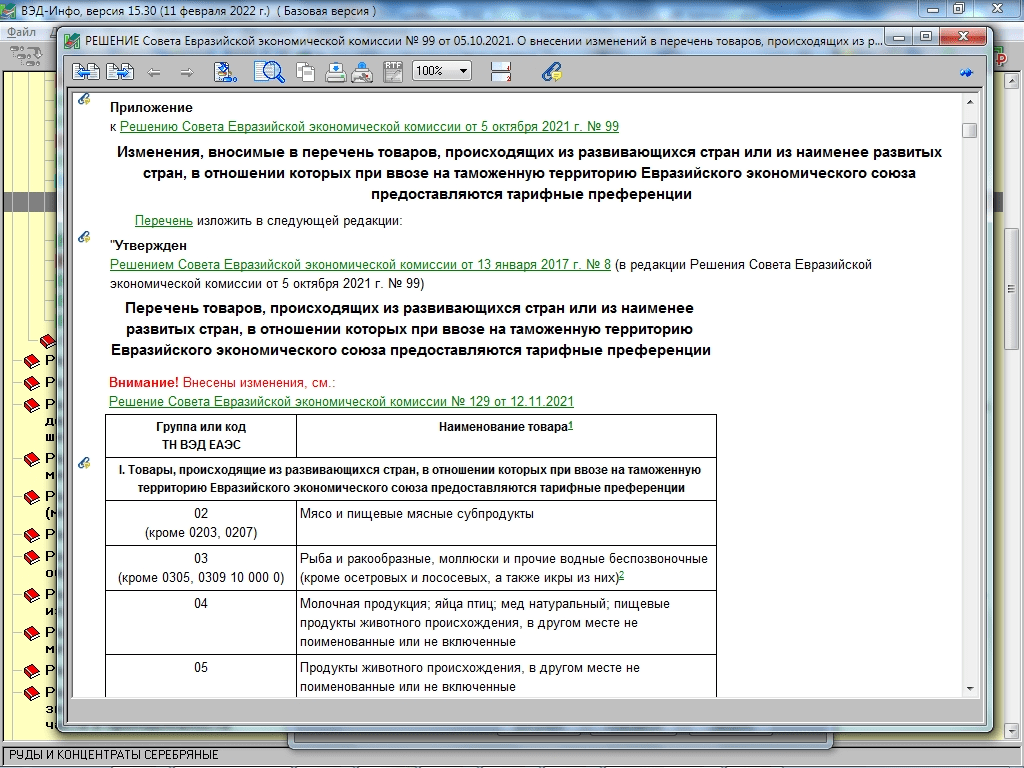The width and height of the screenshot is (1024, 768).
Task: Print the document icon
Action: pyautogui.click(x=335, y=72)
